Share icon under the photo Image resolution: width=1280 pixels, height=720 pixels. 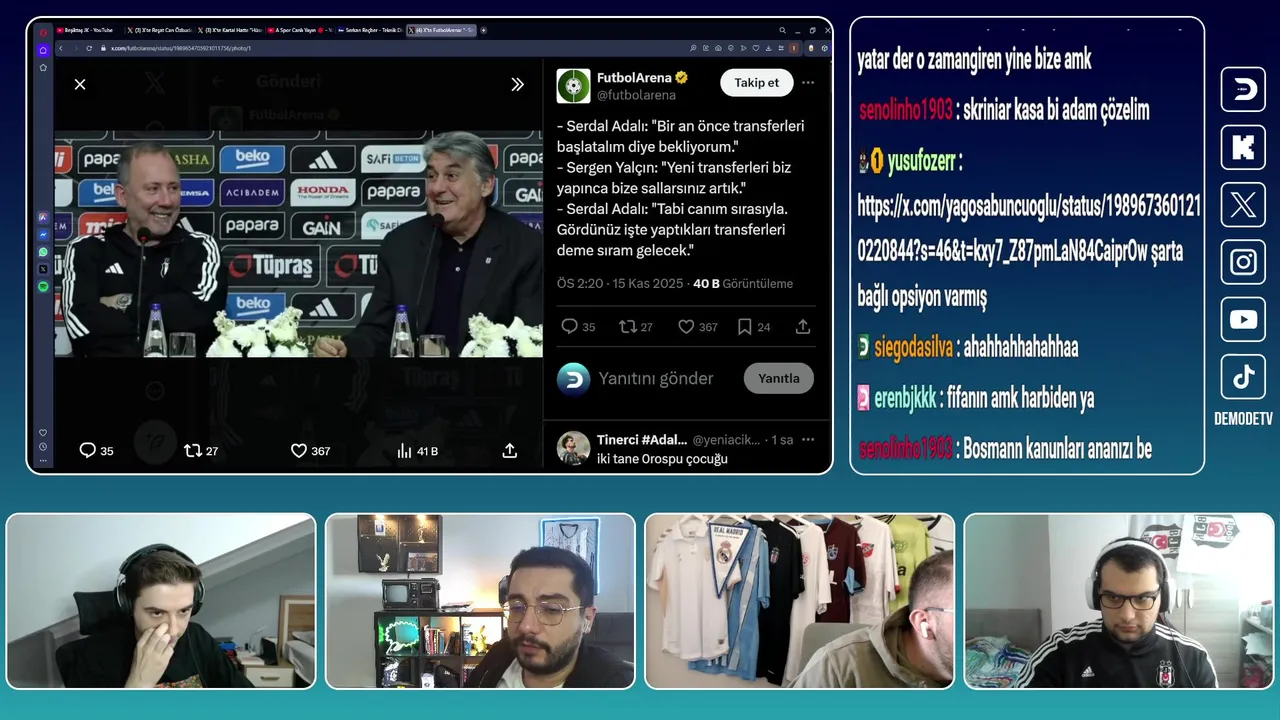click(x=509, y=451)
